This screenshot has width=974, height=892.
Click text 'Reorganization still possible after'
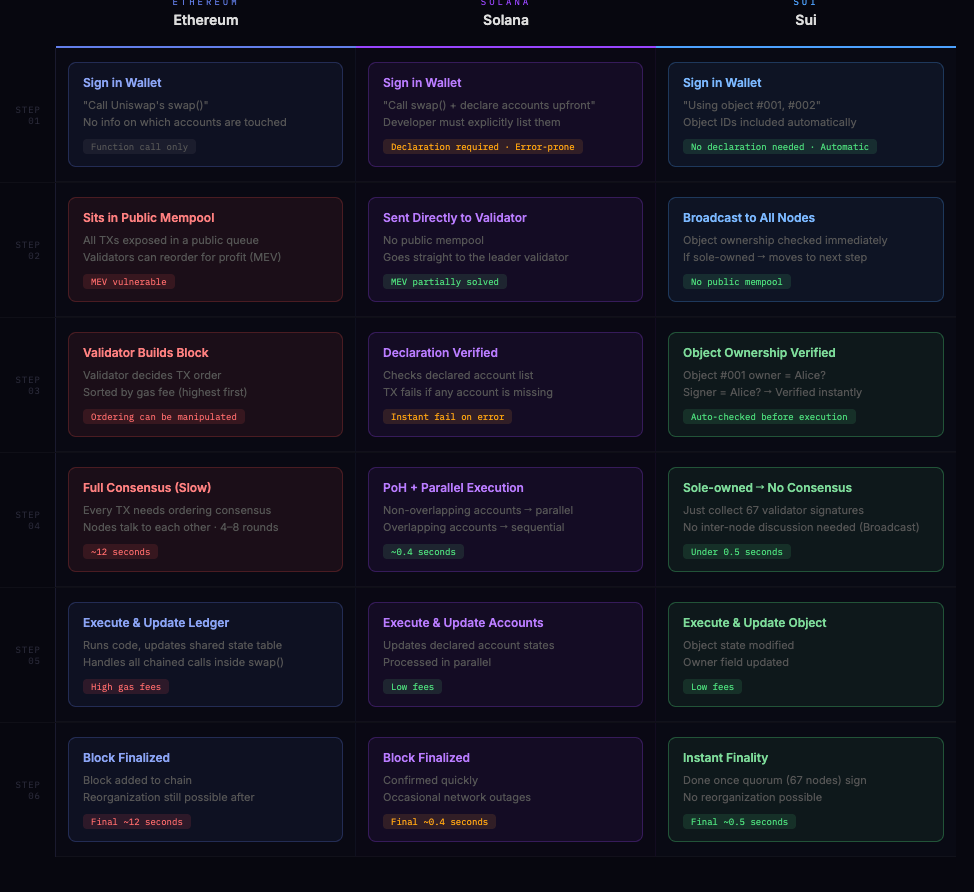168,797
